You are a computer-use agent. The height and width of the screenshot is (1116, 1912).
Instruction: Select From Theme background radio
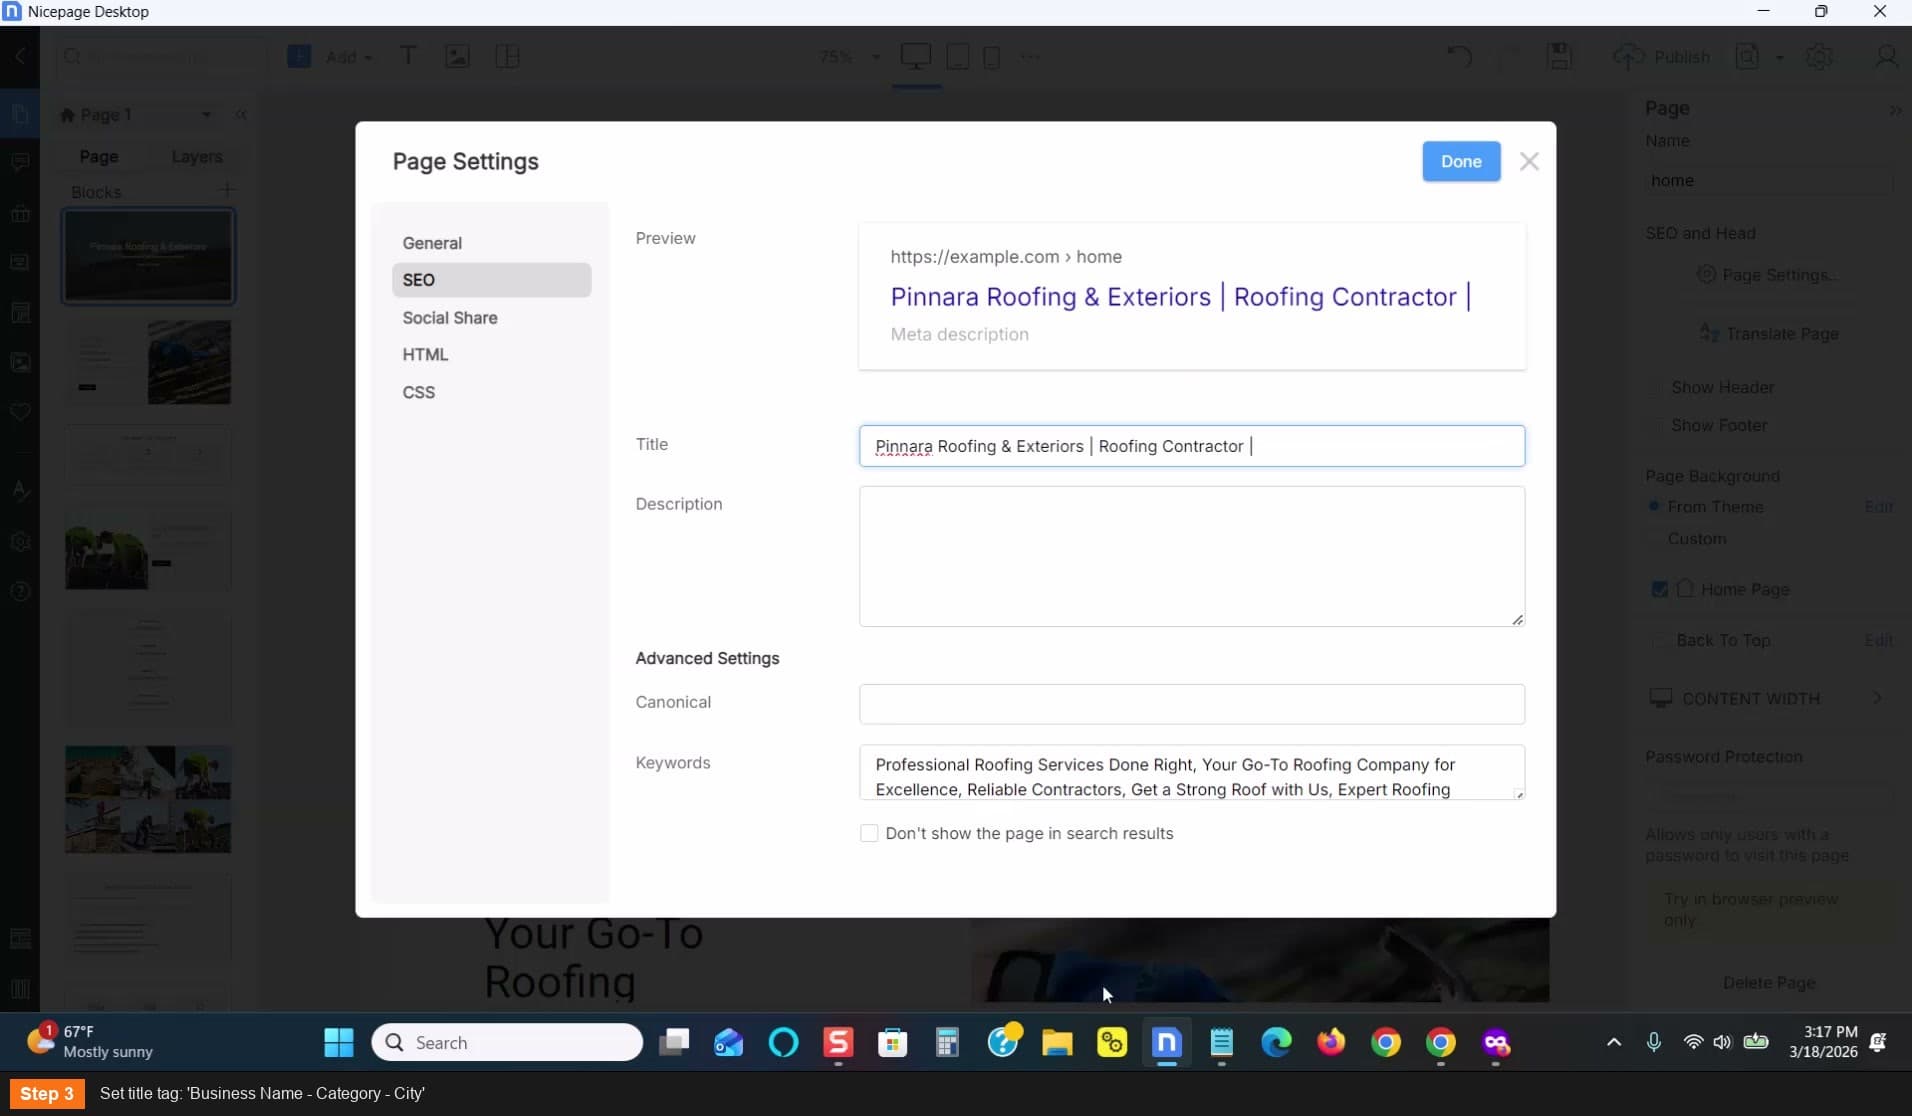click(x=1654, y=507)
